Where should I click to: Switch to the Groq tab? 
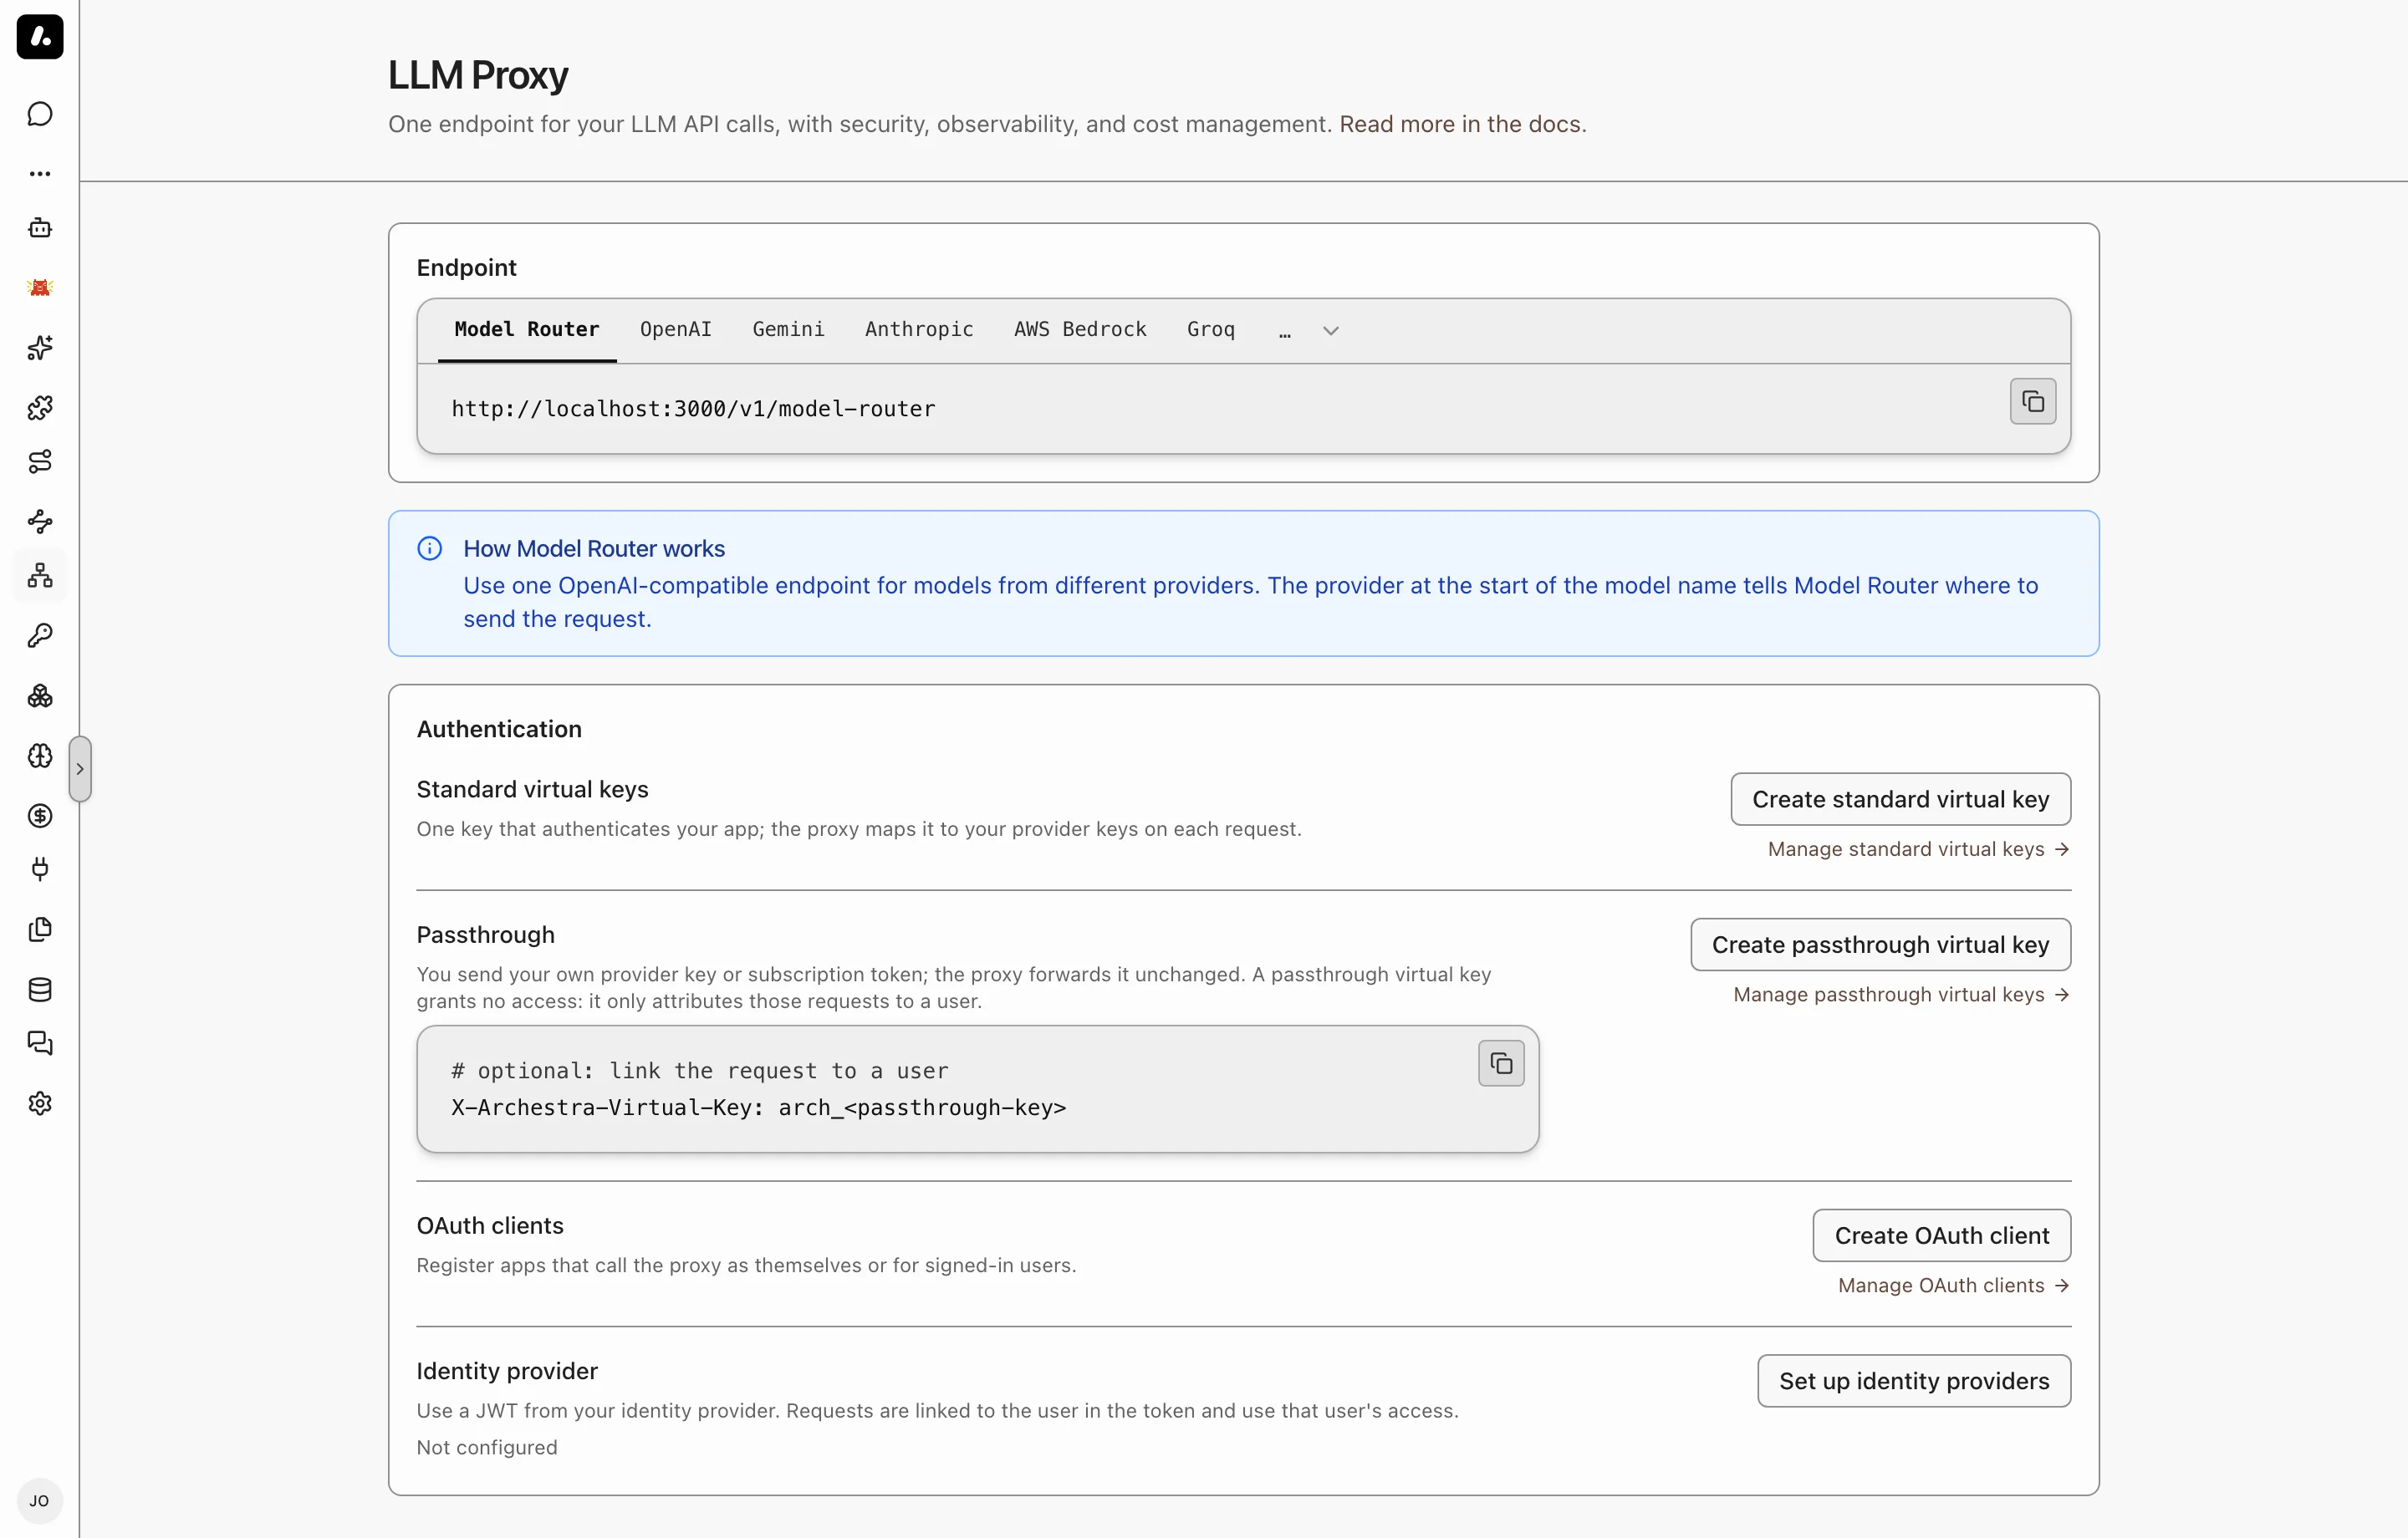point(1211,330)
